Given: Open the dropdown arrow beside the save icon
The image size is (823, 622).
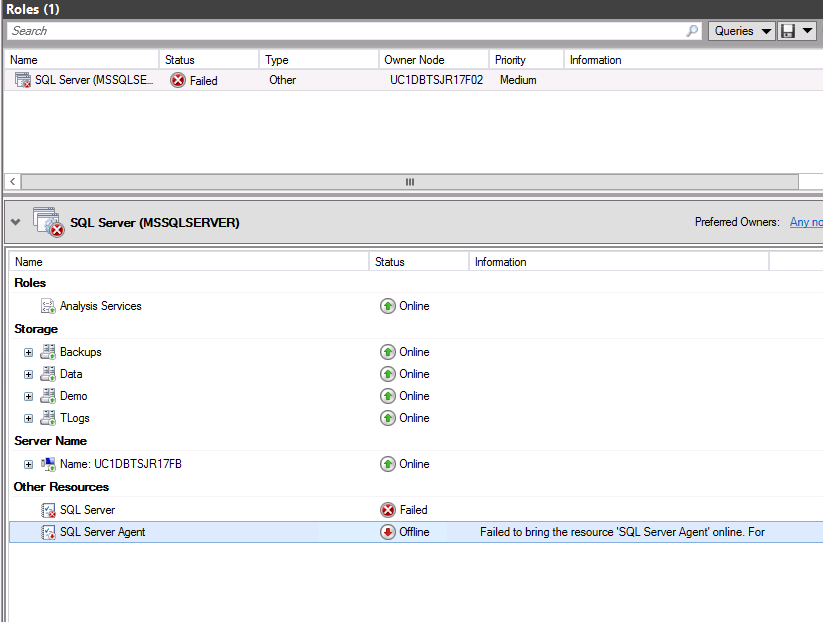Looking at the screenshot, I should pyautogui.click(x=807, y=31).
